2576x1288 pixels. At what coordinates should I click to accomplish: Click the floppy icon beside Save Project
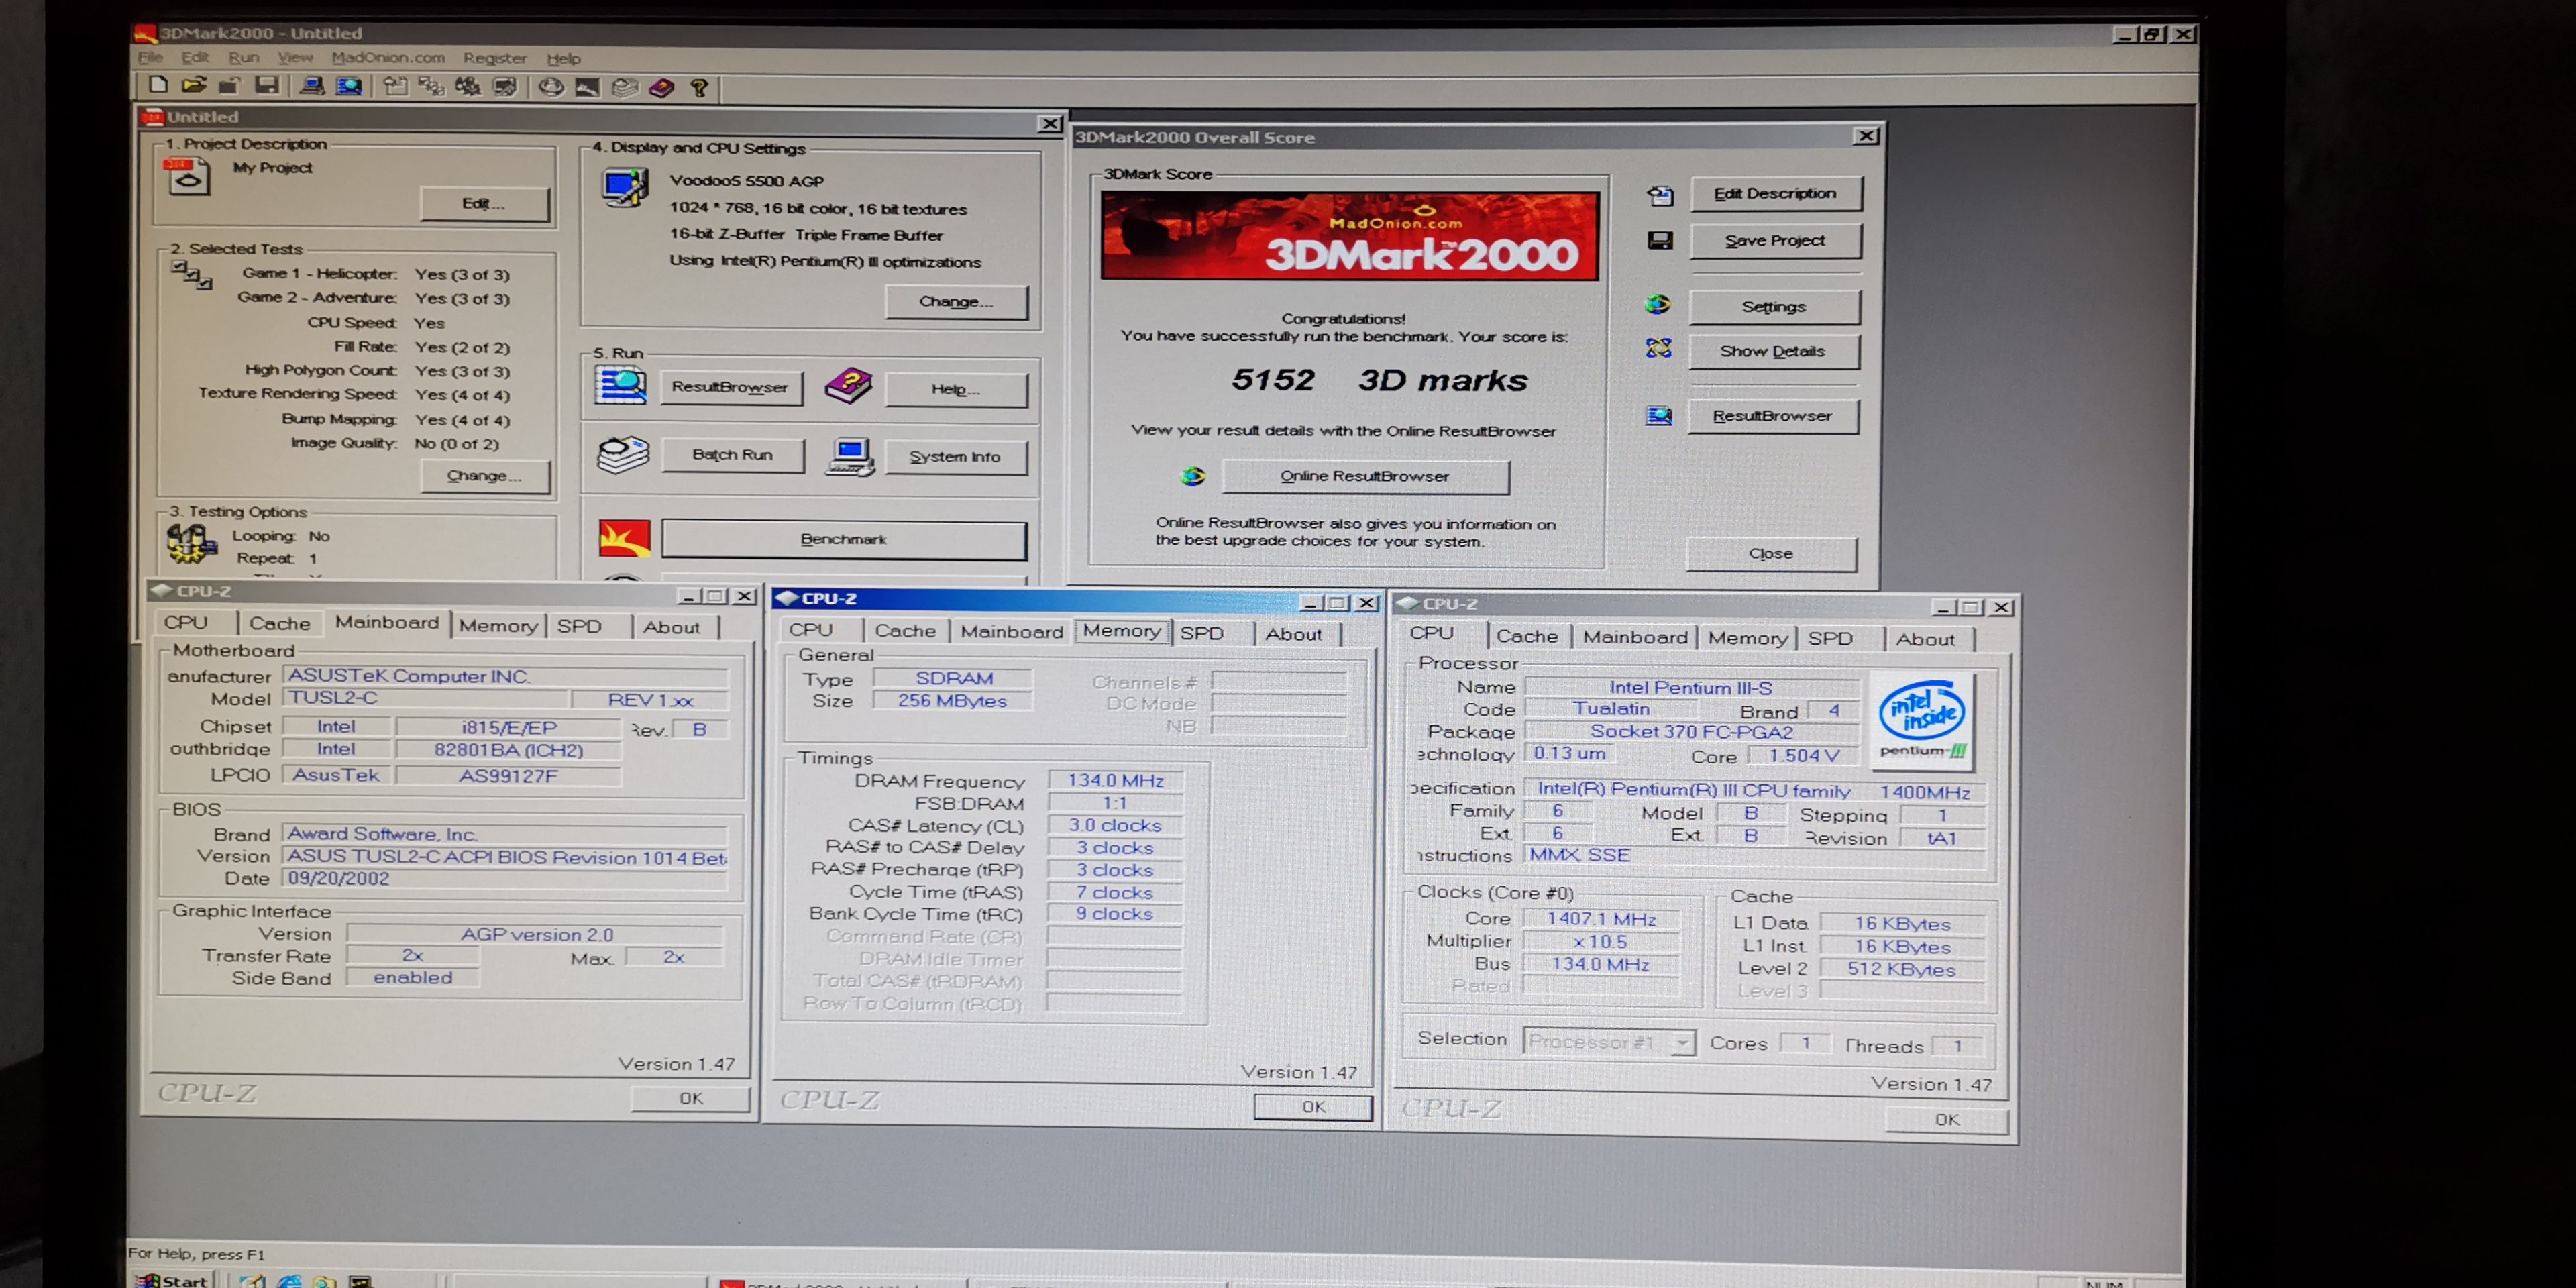pos(1660,240)
